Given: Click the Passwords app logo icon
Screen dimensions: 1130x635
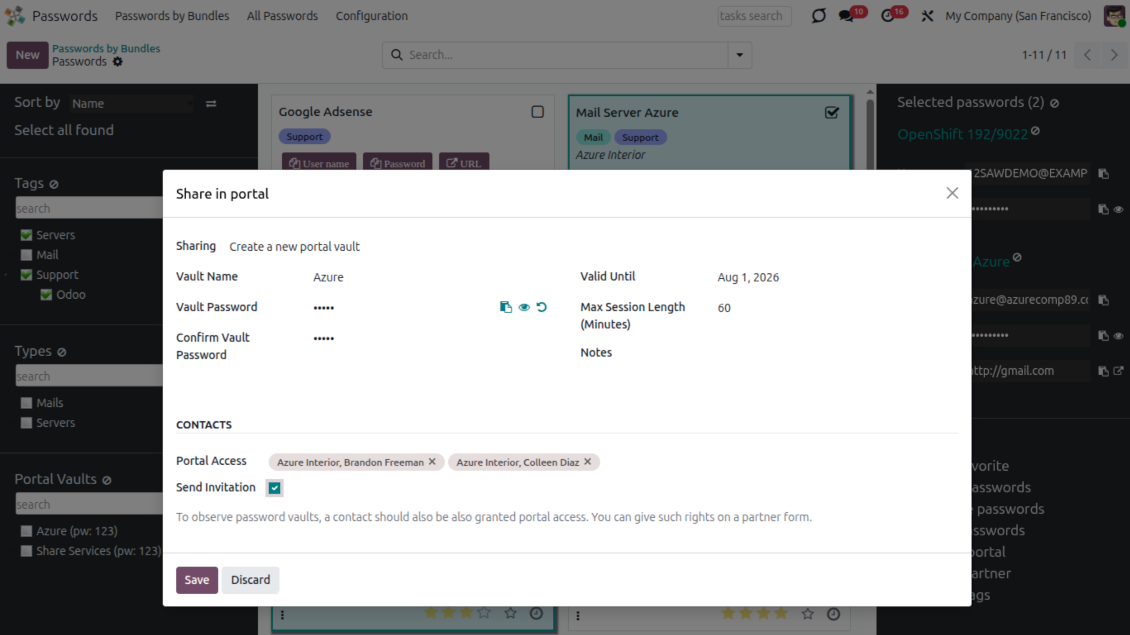Looking at the screenshot, I should pyautogui.click(x=15, y=16).
